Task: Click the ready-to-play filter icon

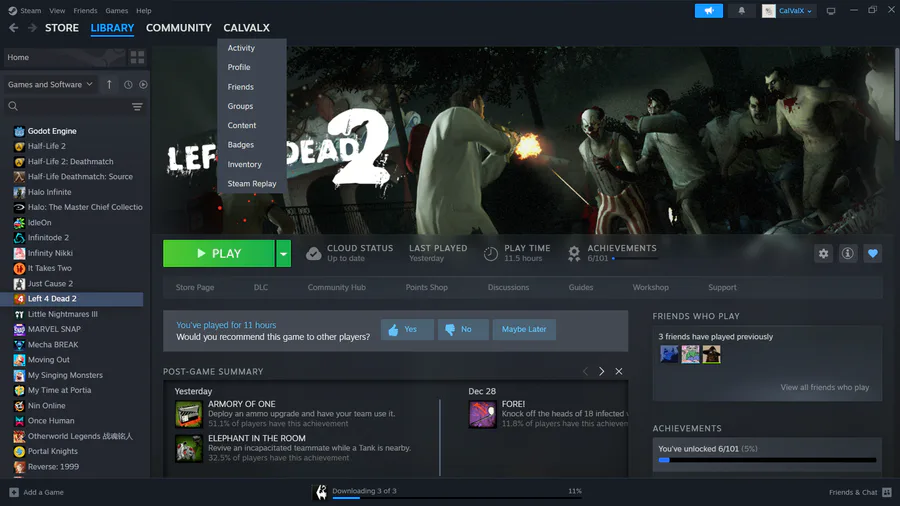Action: [143, 84]
